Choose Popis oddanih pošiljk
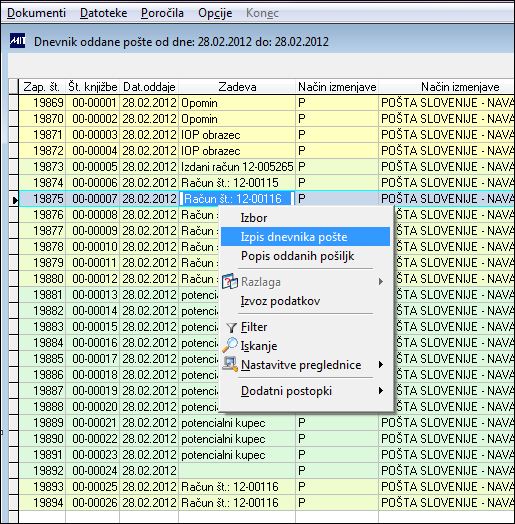515x524 pixels. tap(297, 256)
